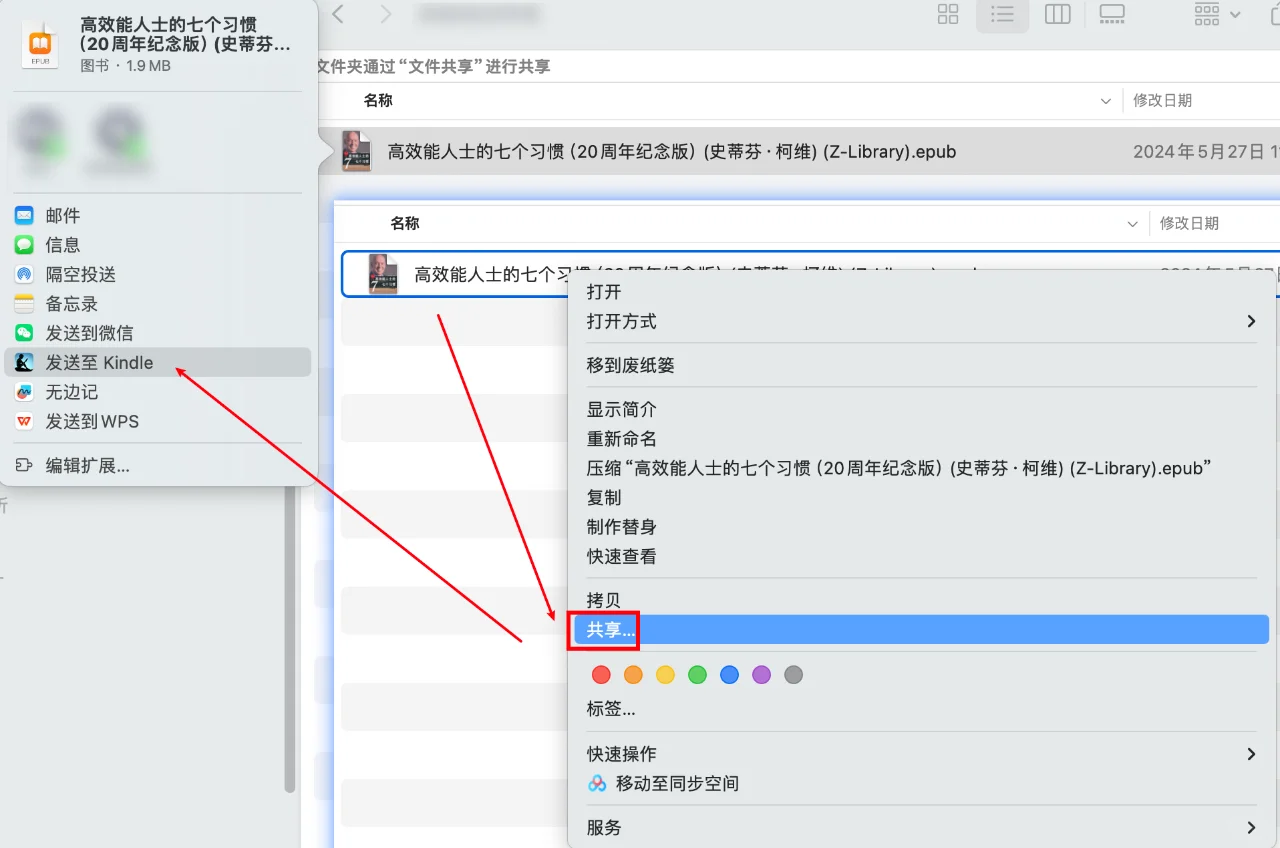Click the 名称 column header in front window
The height and width of the screenshot is (848, 1280).
coord(405,223)
